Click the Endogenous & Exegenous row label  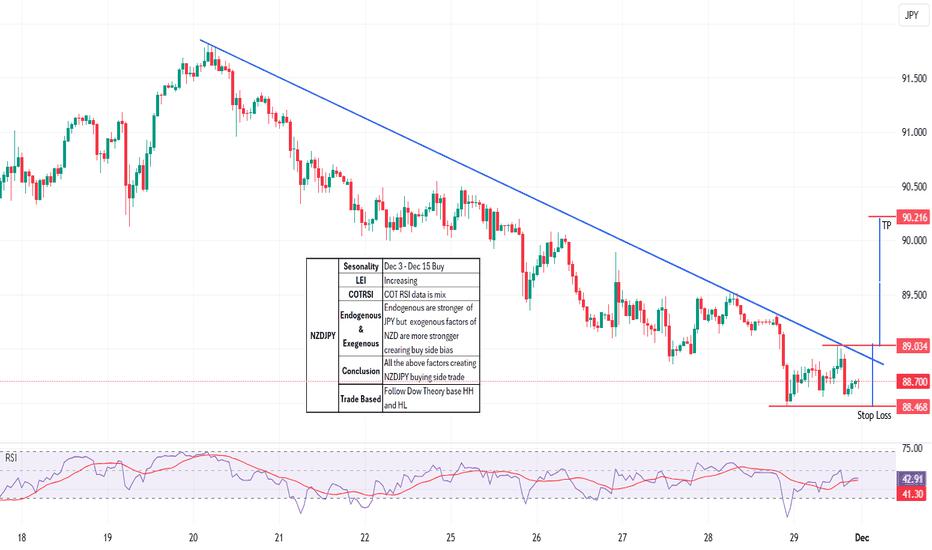[x=361, y=329]
